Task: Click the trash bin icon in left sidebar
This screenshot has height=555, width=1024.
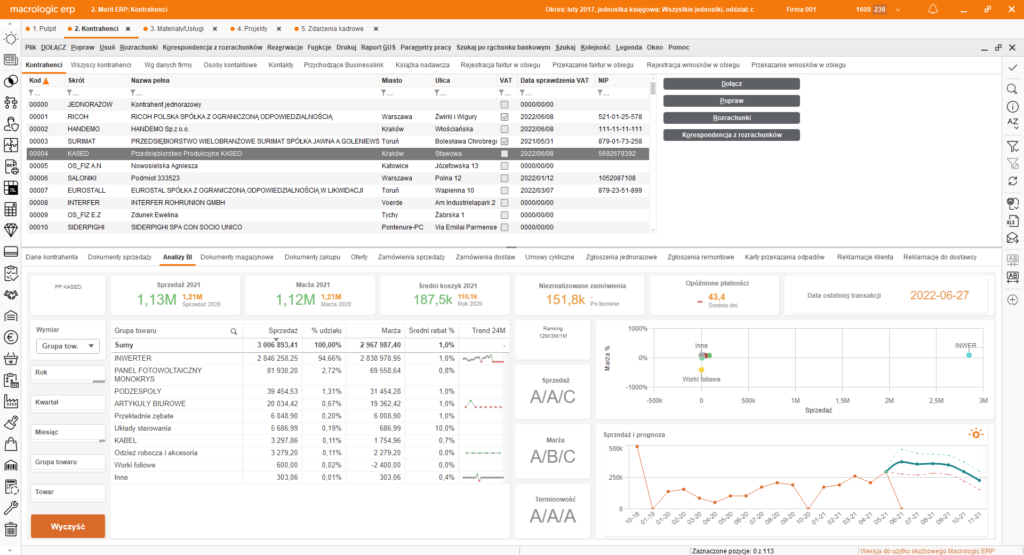Action: (x=11, y=531)
